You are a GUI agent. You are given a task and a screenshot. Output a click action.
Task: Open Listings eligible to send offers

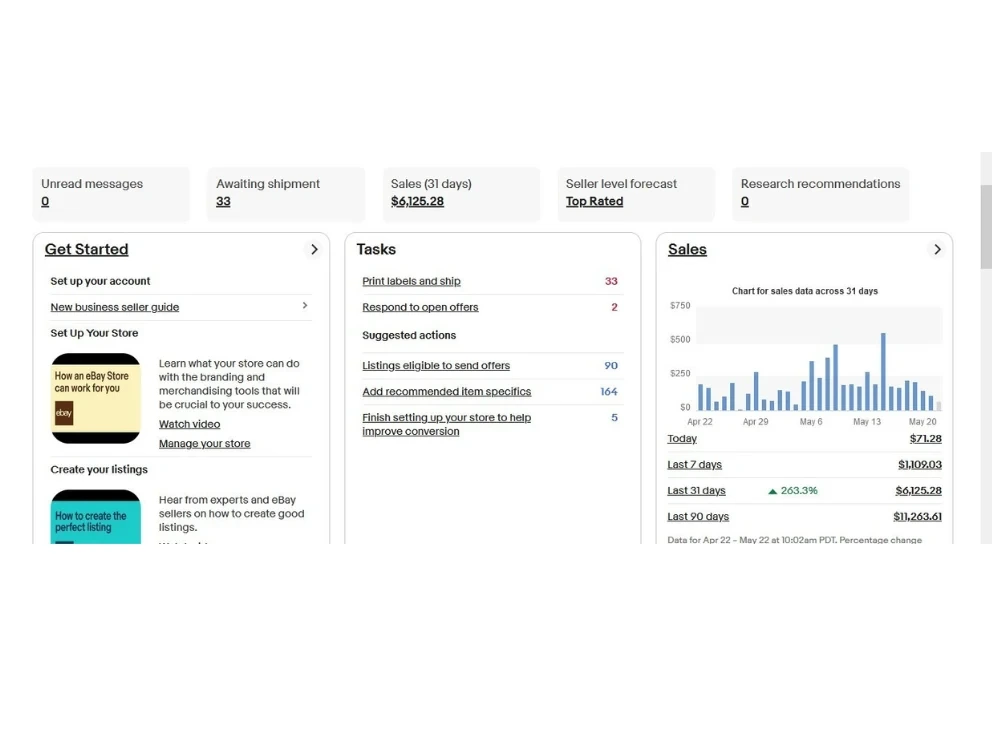[436, 365]
